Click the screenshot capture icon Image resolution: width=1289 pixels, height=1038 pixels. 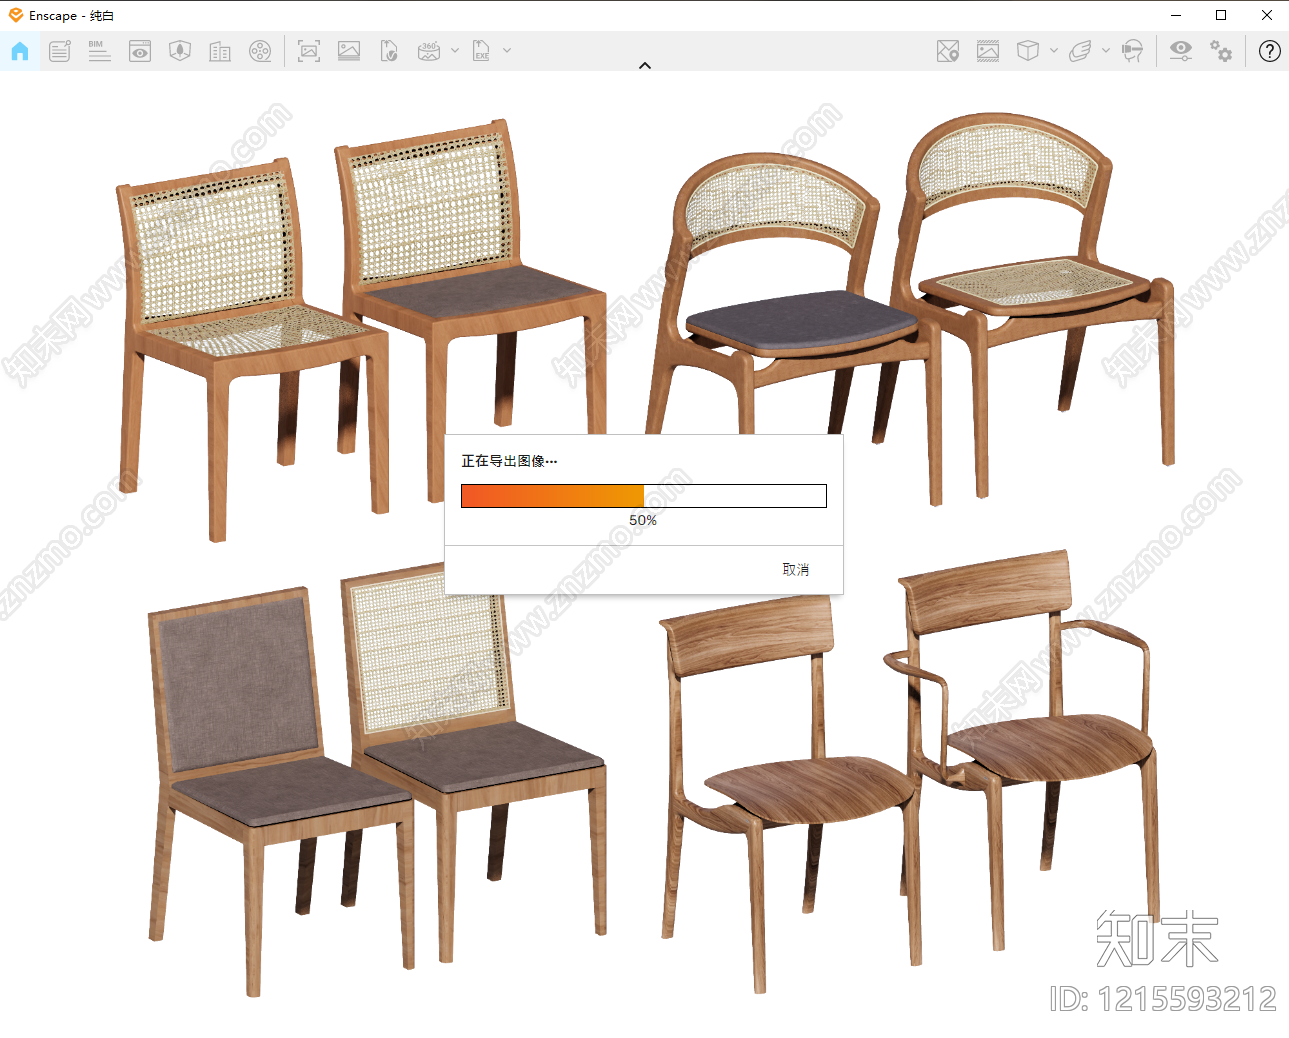point(309,51)
